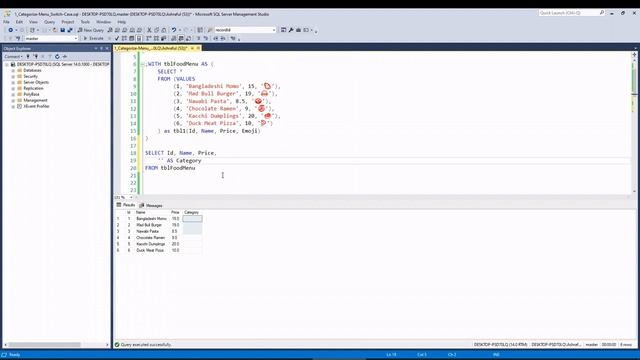Screen dimensions: 640x360
Task: Click the Bangladeshi Momo result cell
Action: (x=151, y=219)
